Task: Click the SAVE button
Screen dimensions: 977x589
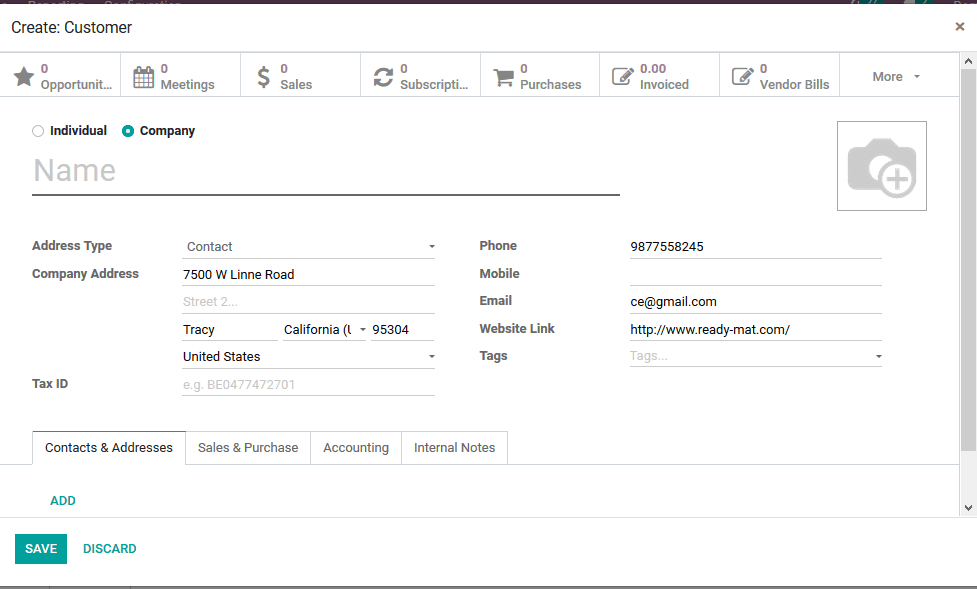Action: 41,548
